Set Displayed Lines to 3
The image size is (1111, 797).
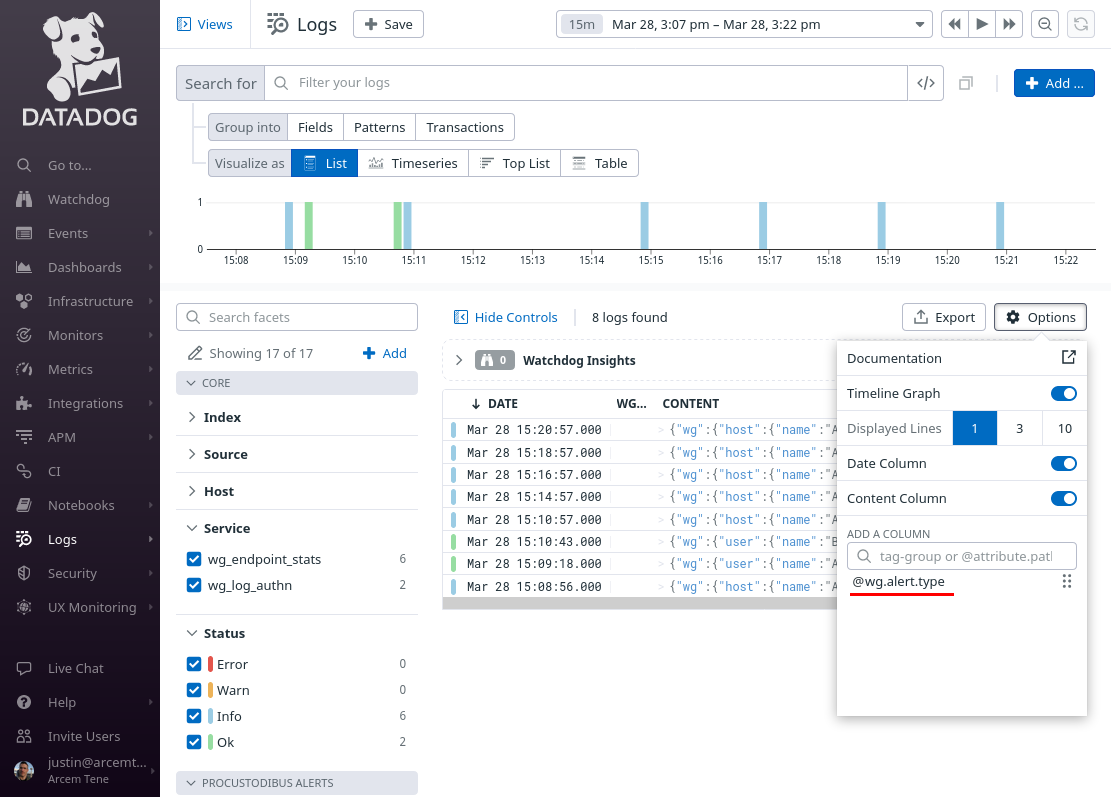(1020, 428)
